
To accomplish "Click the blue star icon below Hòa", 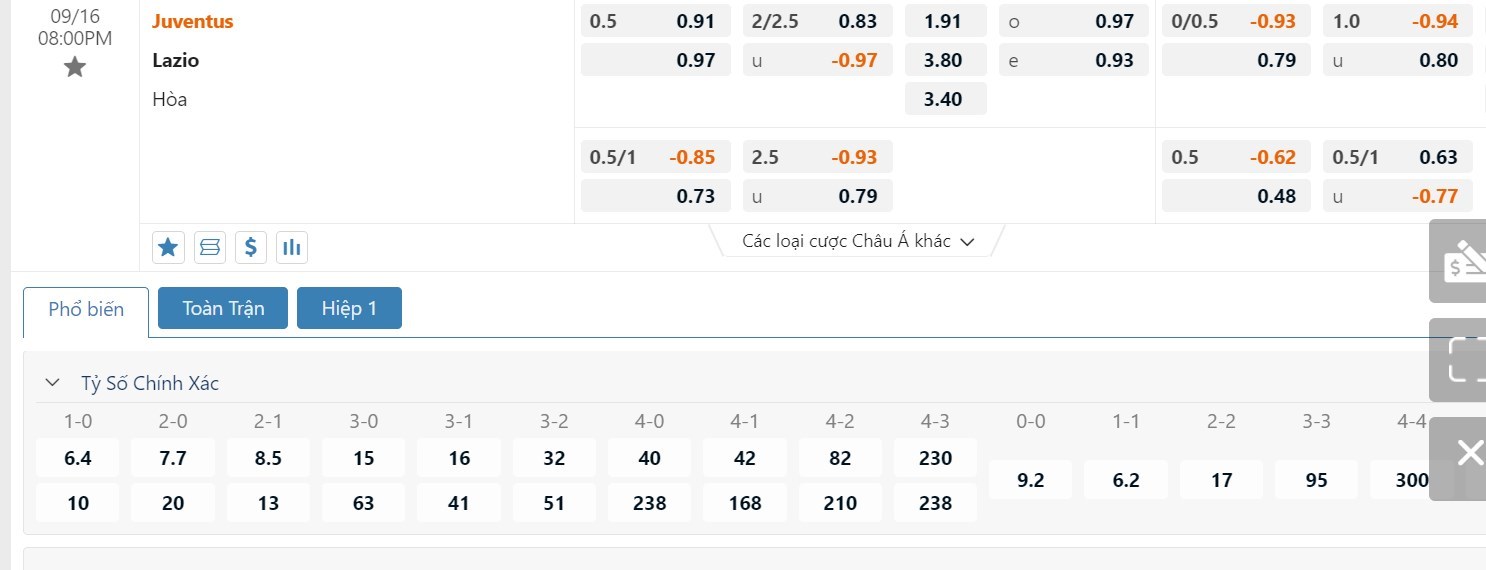I will click(x=168, y=247).
